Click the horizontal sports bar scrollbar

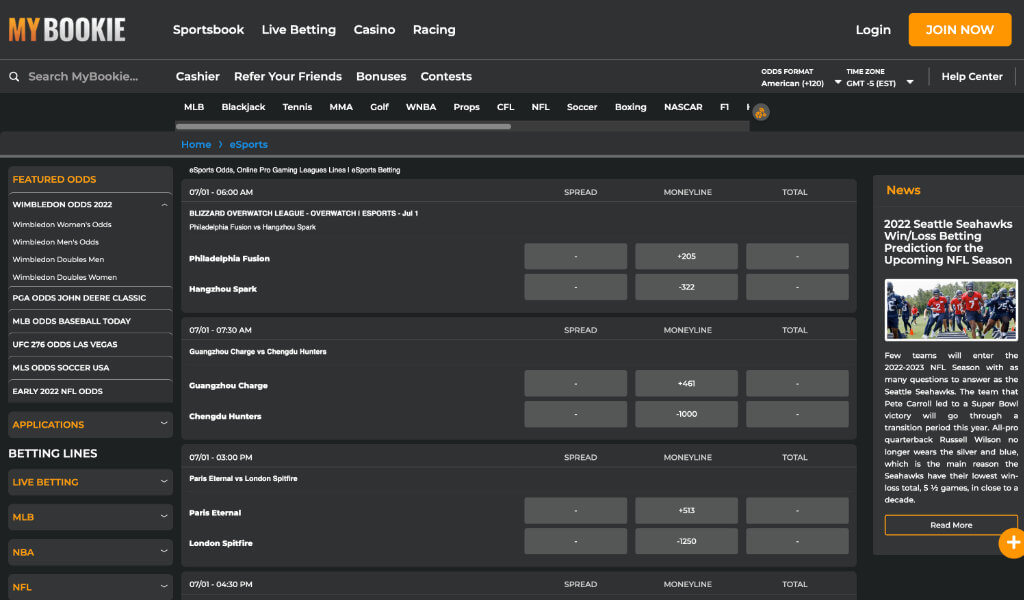coord(343,127)
